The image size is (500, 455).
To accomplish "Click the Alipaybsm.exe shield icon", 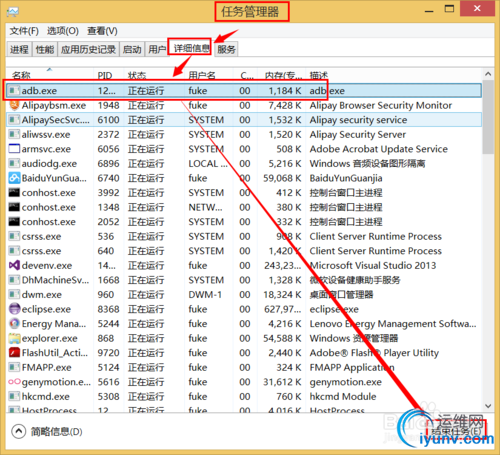I will (14, 105).
